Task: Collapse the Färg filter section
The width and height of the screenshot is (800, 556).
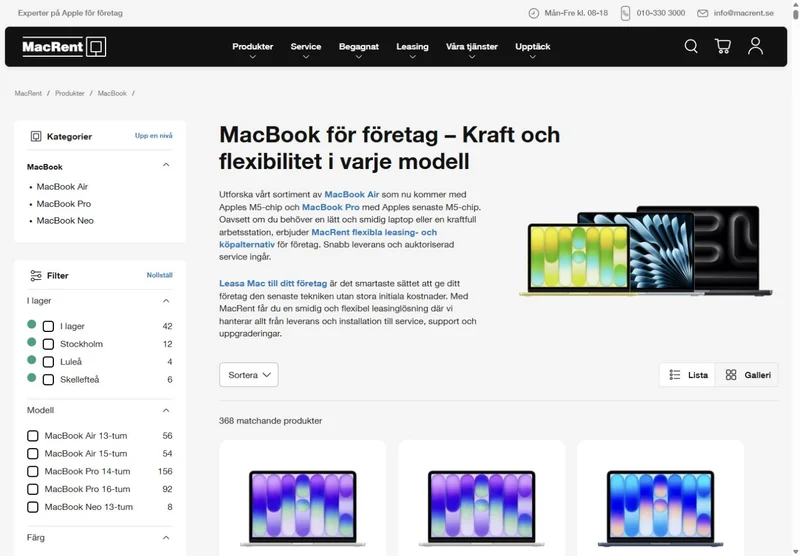Action: pos(166,538)
